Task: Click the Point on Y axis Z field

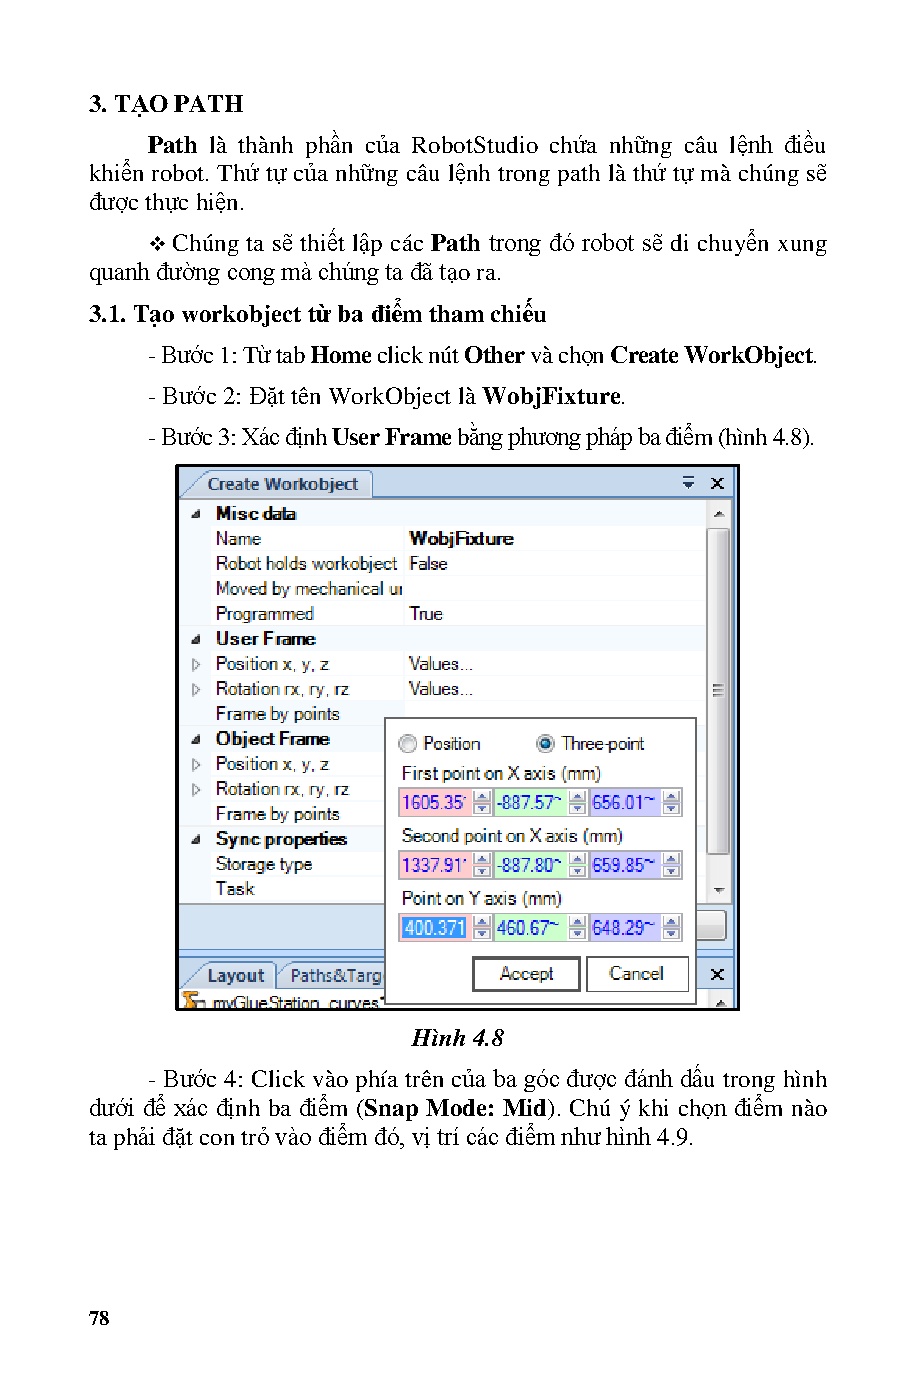Action: click(x=624, y=928)
